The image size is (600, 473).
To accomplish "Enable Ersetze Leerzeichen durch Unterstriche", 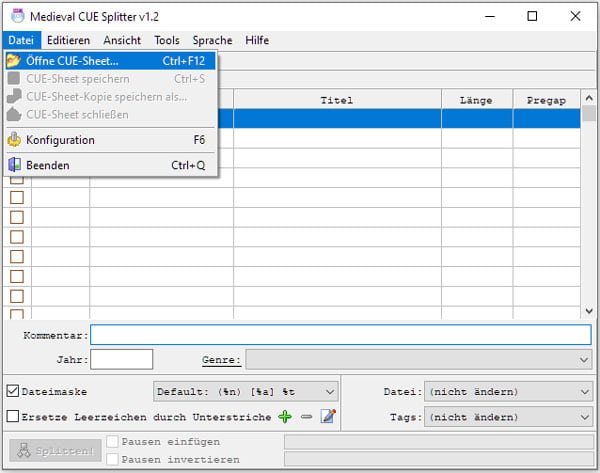I will pos(13,417).
